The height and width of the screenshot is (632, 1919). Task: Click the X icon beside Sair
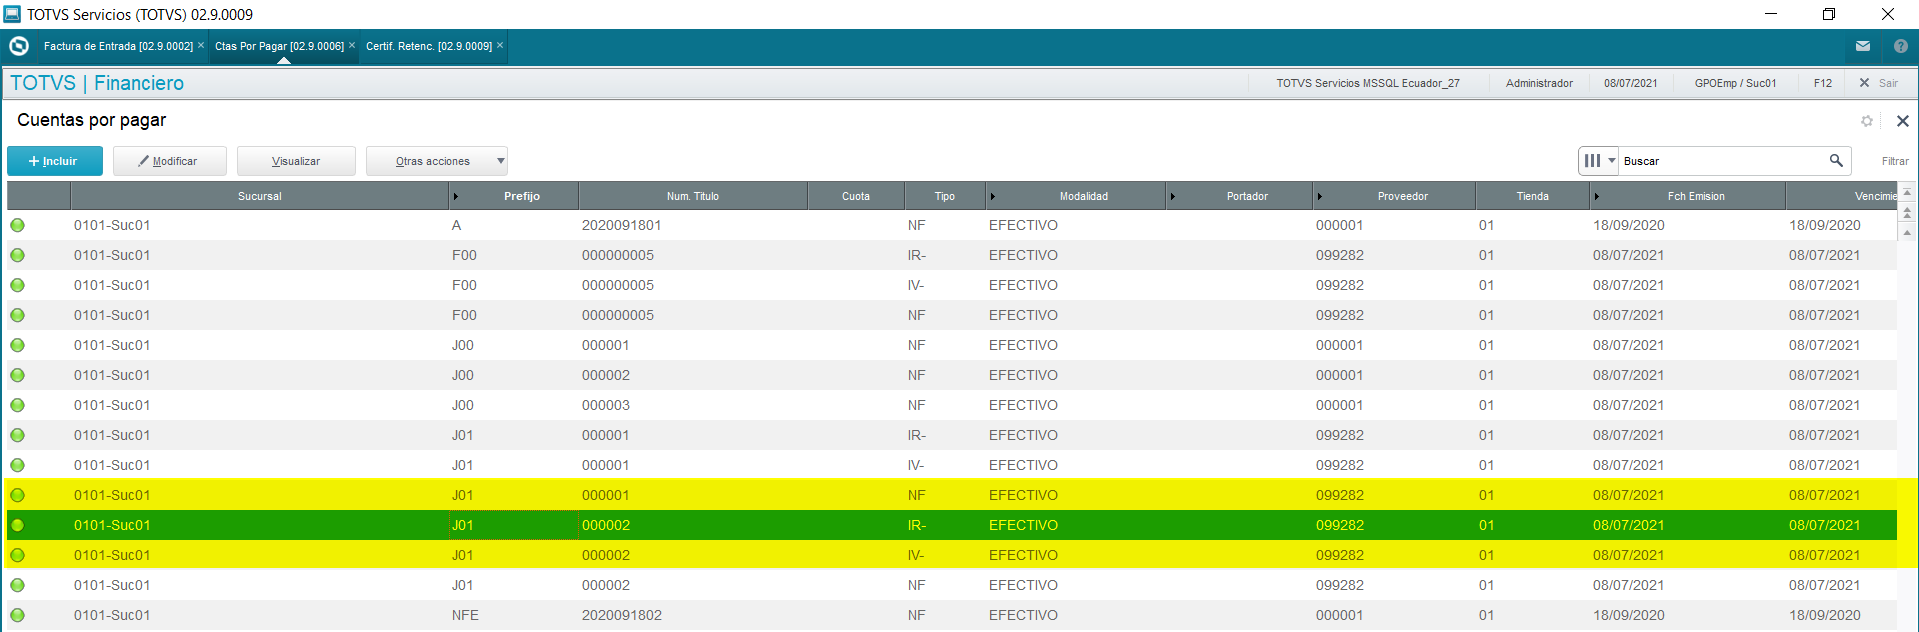1864,83
